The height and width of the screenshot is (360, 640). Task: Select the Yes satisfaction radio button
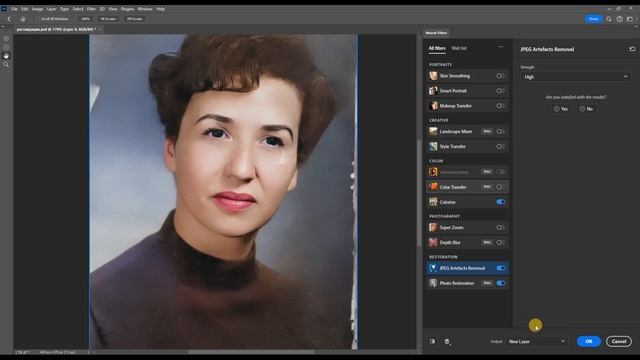pyautogui.click(x=556, y=109)
